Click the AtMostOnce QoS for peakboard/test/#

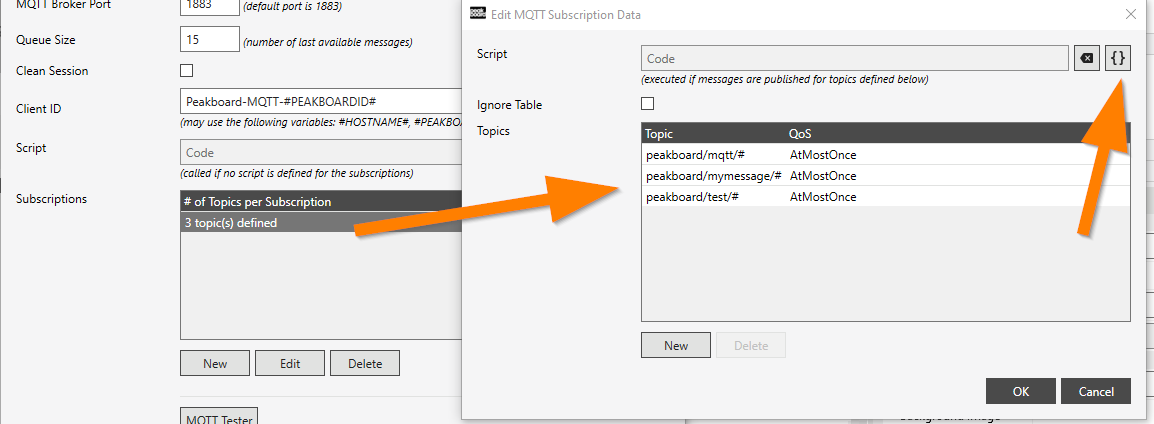823,197
